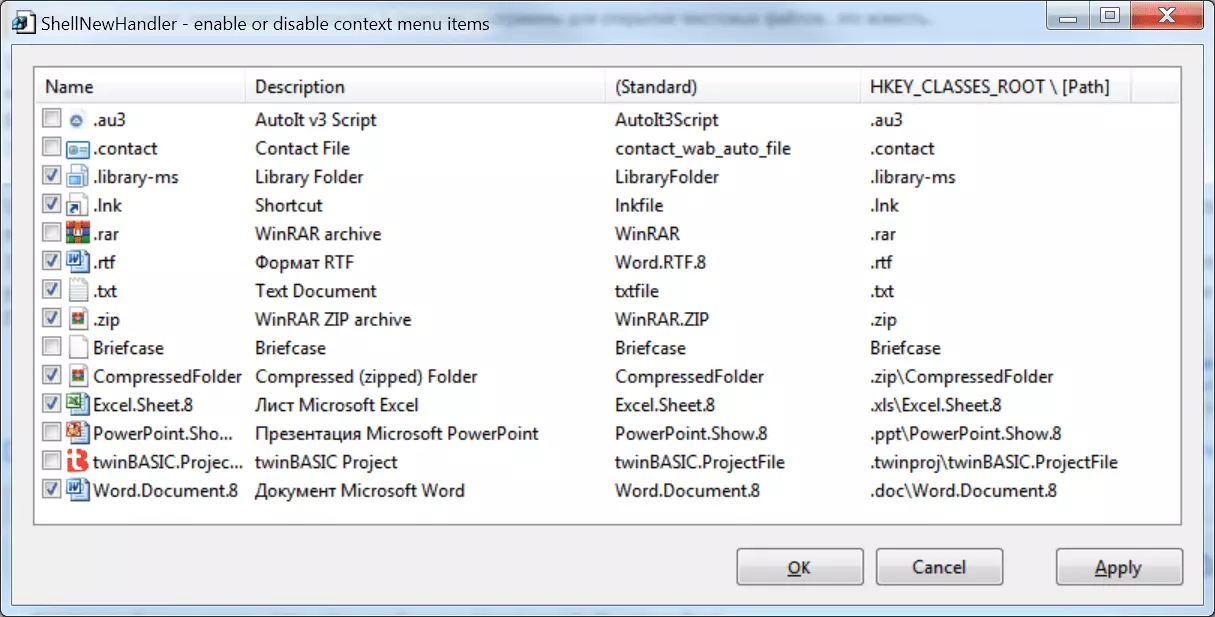The image size is (1215, 617).
Task: Click 'twinBASIC.ProjectFile' in Standard column
Action: pos(700,462)
